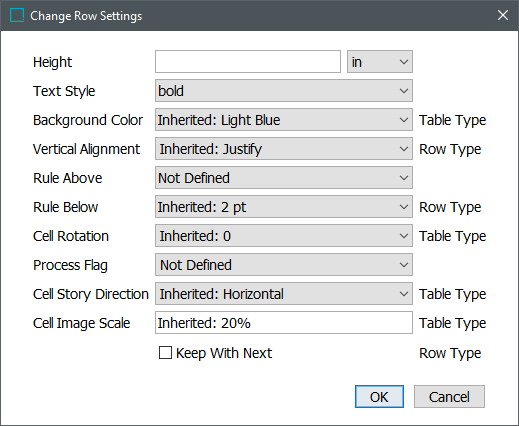Click Table Type label beside Background Color

click(452, 120)
